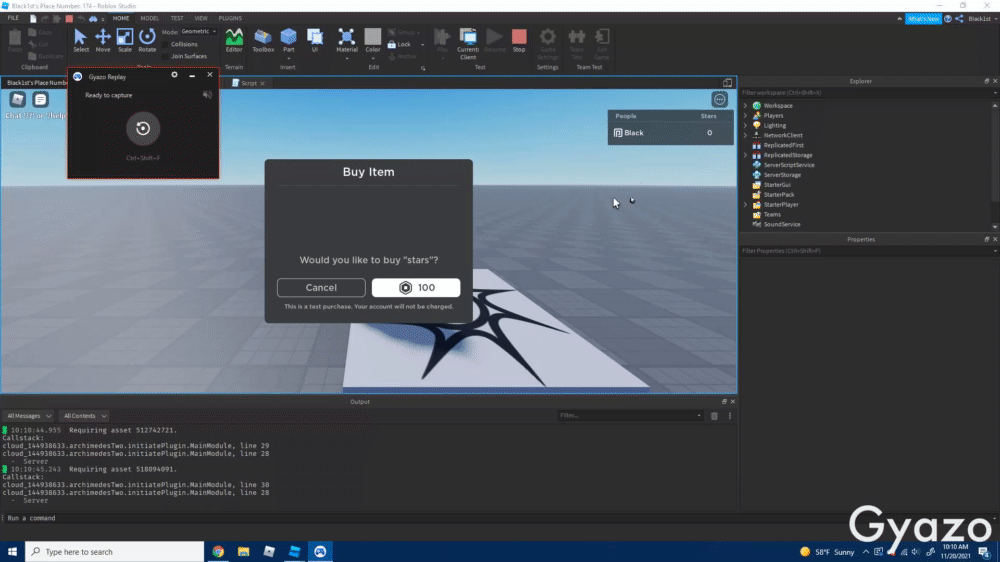This screenshot has width=1000, height=562.
Task: Select the Select tool in ribbon
Action: 80,40
